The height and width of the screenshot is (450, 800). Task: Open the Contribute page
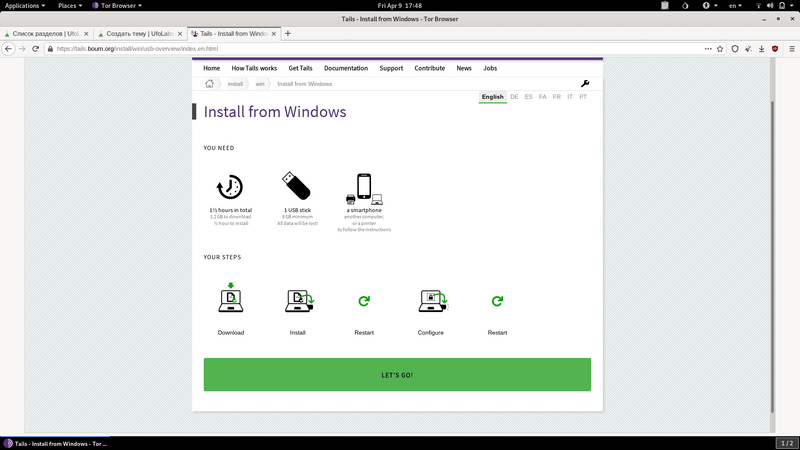[429, 68]
